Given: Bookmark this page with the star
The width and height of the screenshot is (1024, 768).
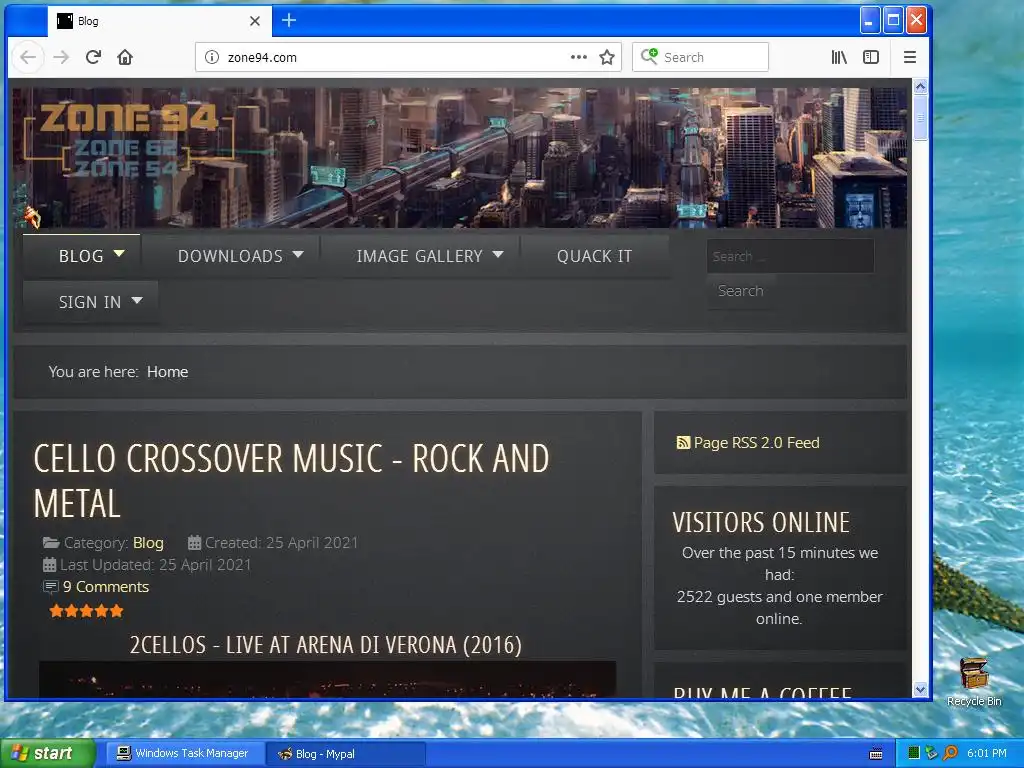Looking at the screenshot, I should click(607, 57).
